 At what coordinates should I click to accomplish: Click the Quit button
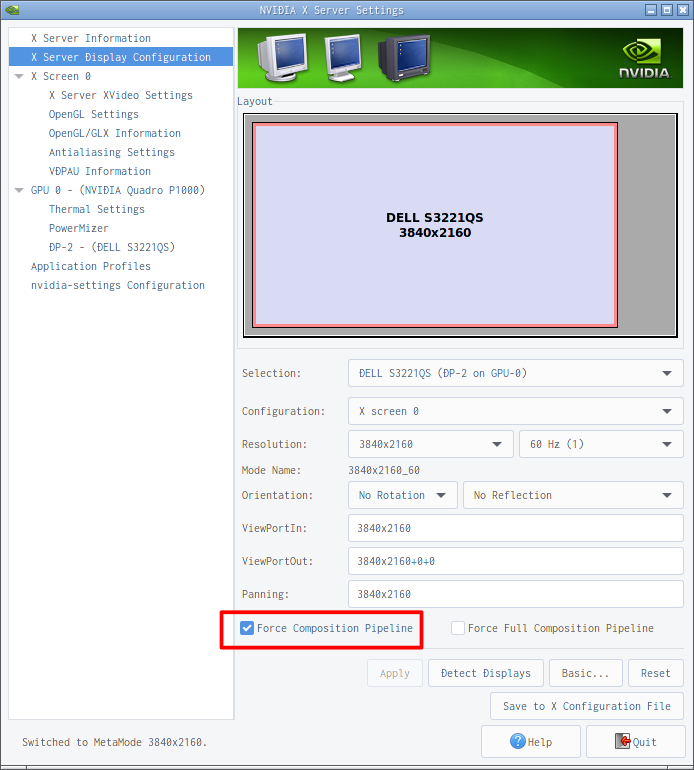(636, 742)
